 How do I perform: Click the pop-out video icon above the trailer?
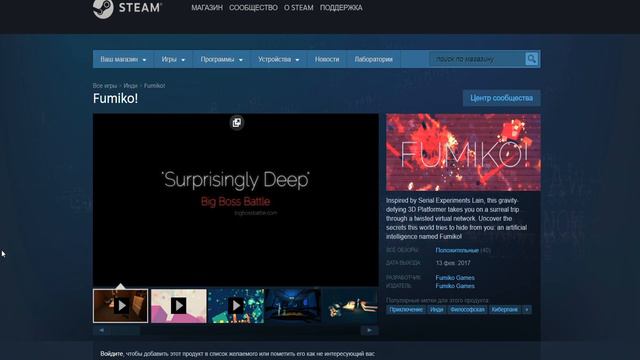pyautogui.click(x=236, y=122)
